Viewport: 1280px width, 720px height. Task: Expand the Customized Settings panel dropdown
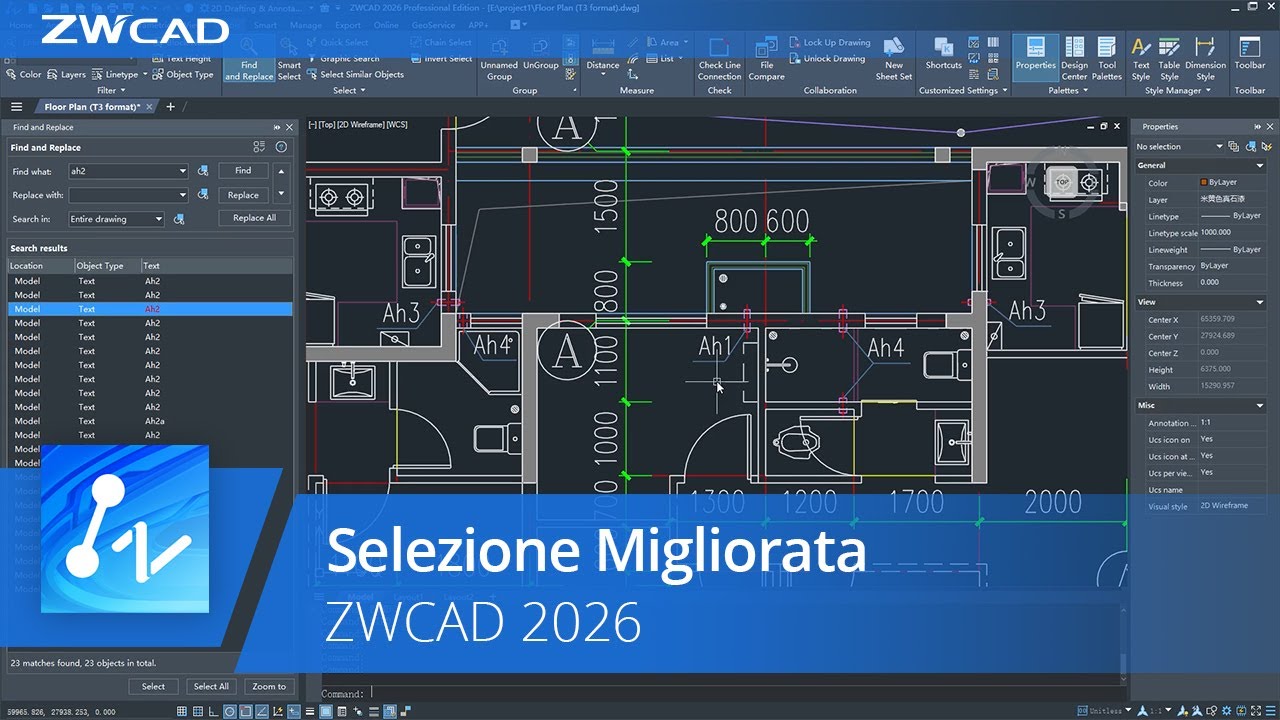click(x=963, y=90)
